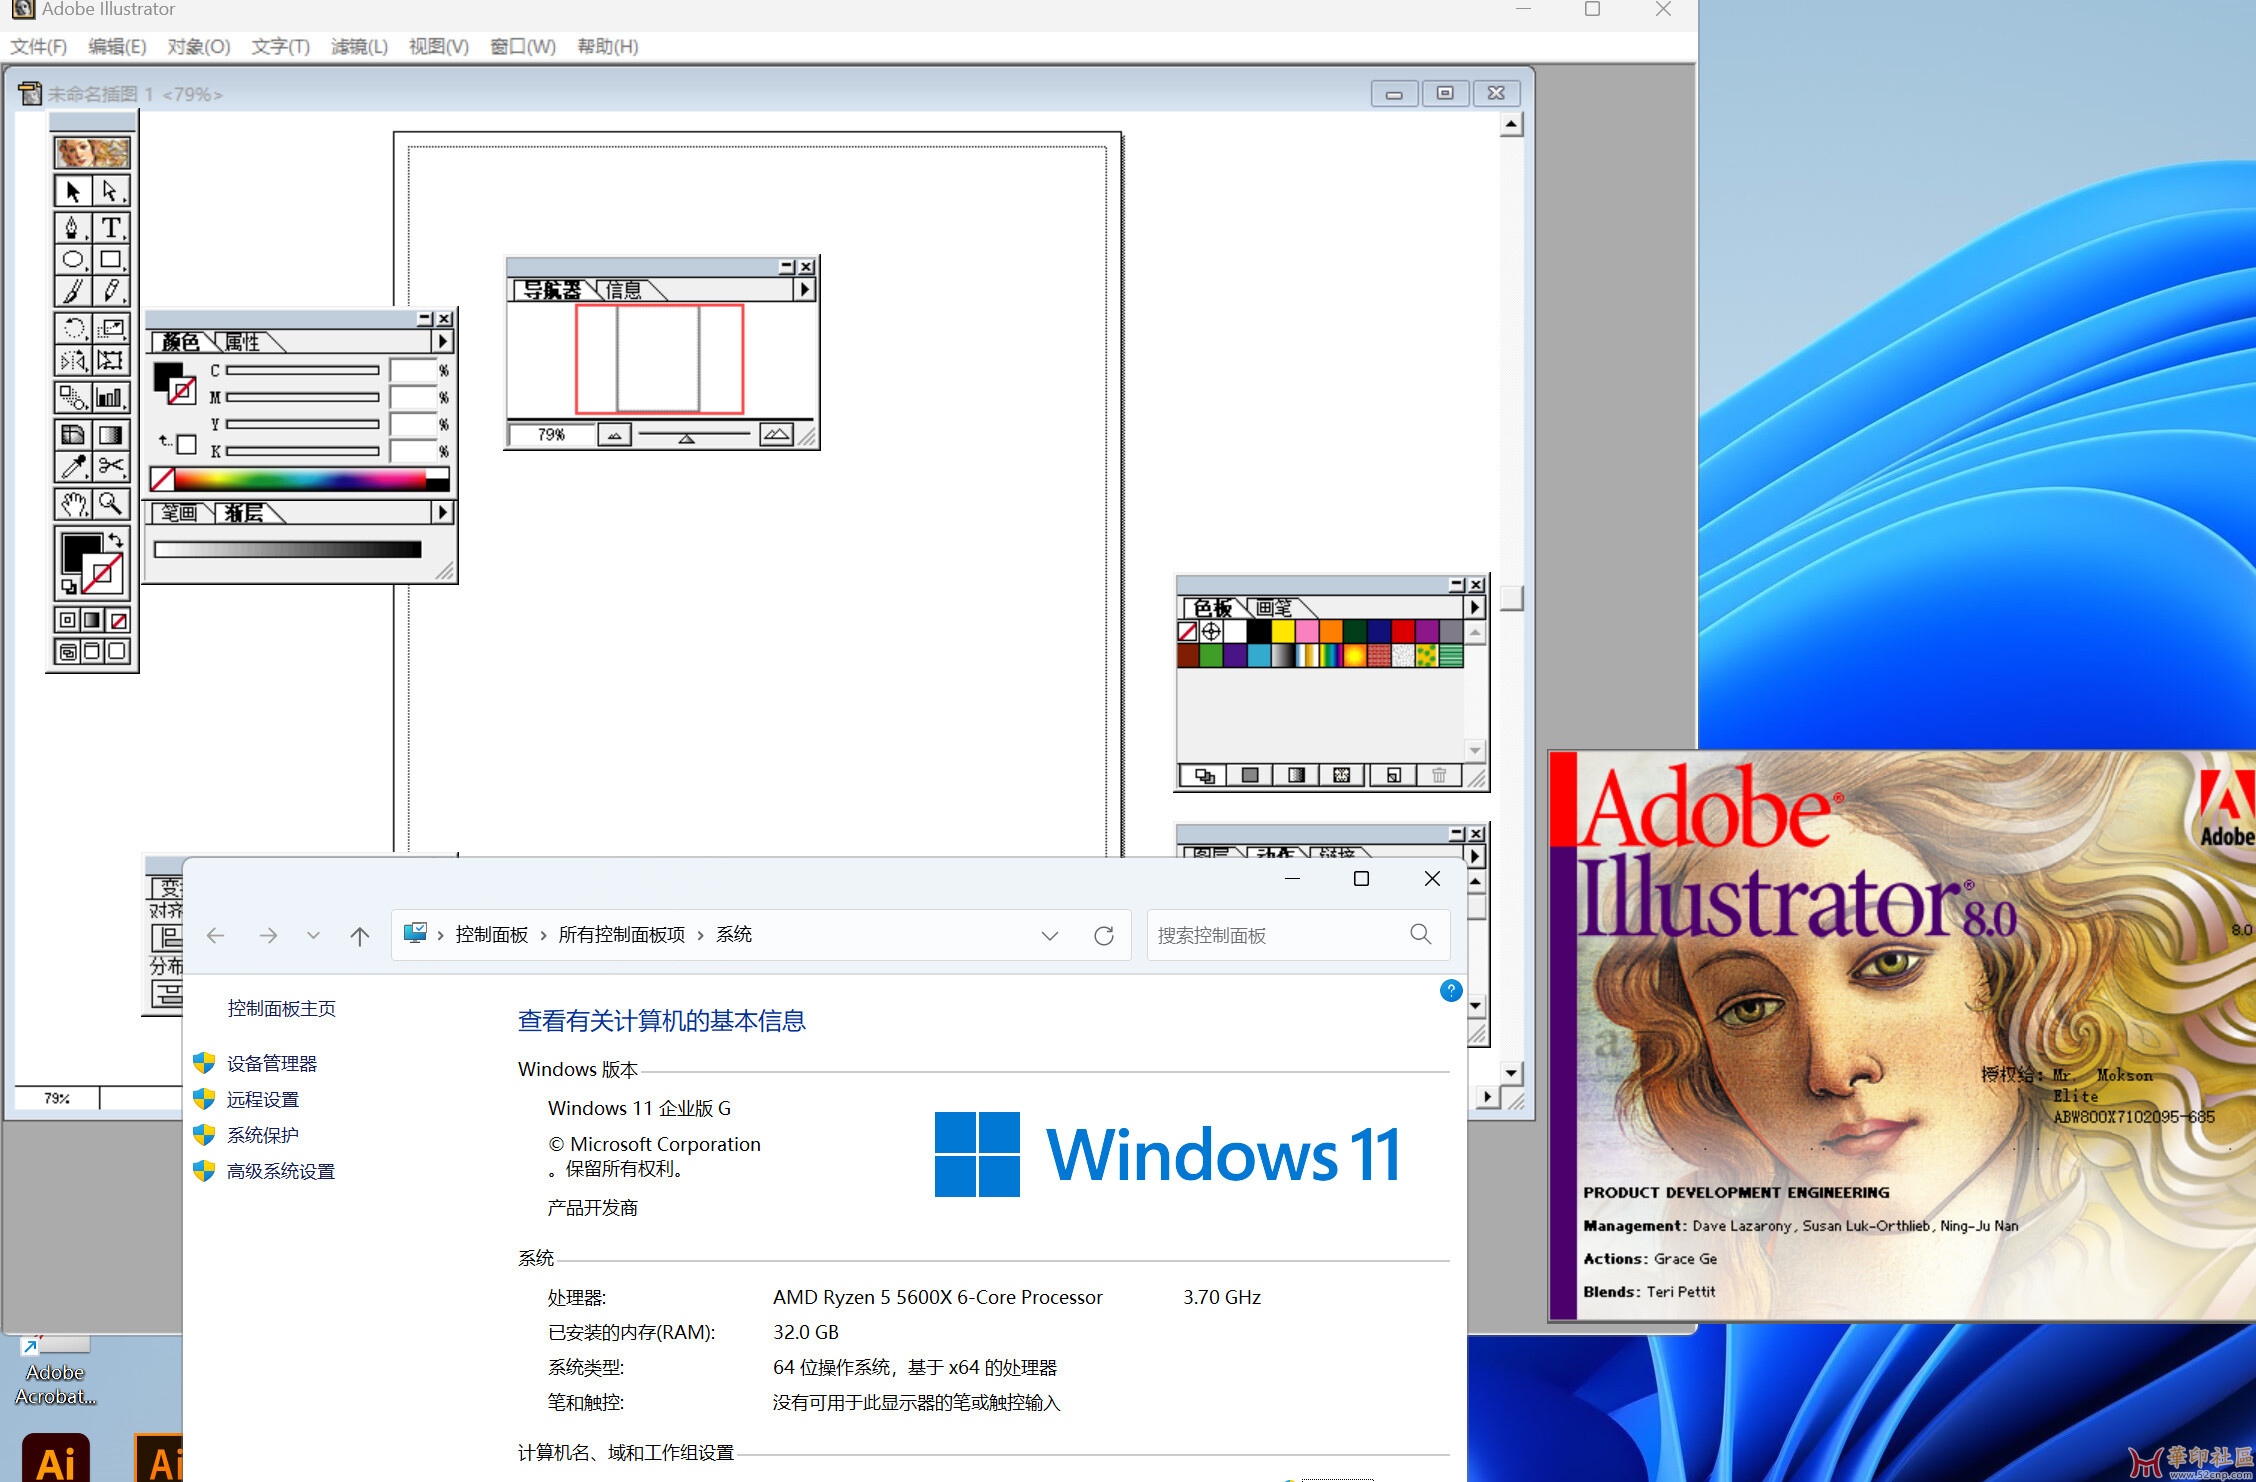Select the Scale tool
The height and width of the screenshot is (1482, 2256).
coord(111,328)
